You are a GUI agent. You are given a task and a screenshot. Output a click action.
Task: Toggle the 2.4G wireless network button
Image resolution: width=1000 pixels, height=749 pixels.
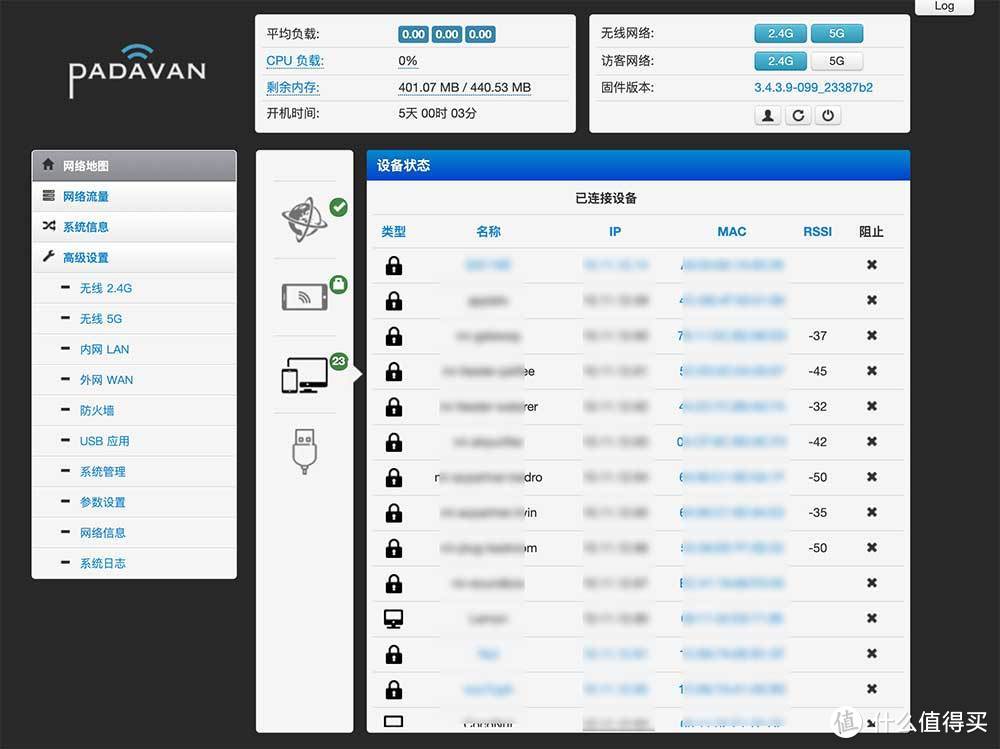tap(779, 33)
